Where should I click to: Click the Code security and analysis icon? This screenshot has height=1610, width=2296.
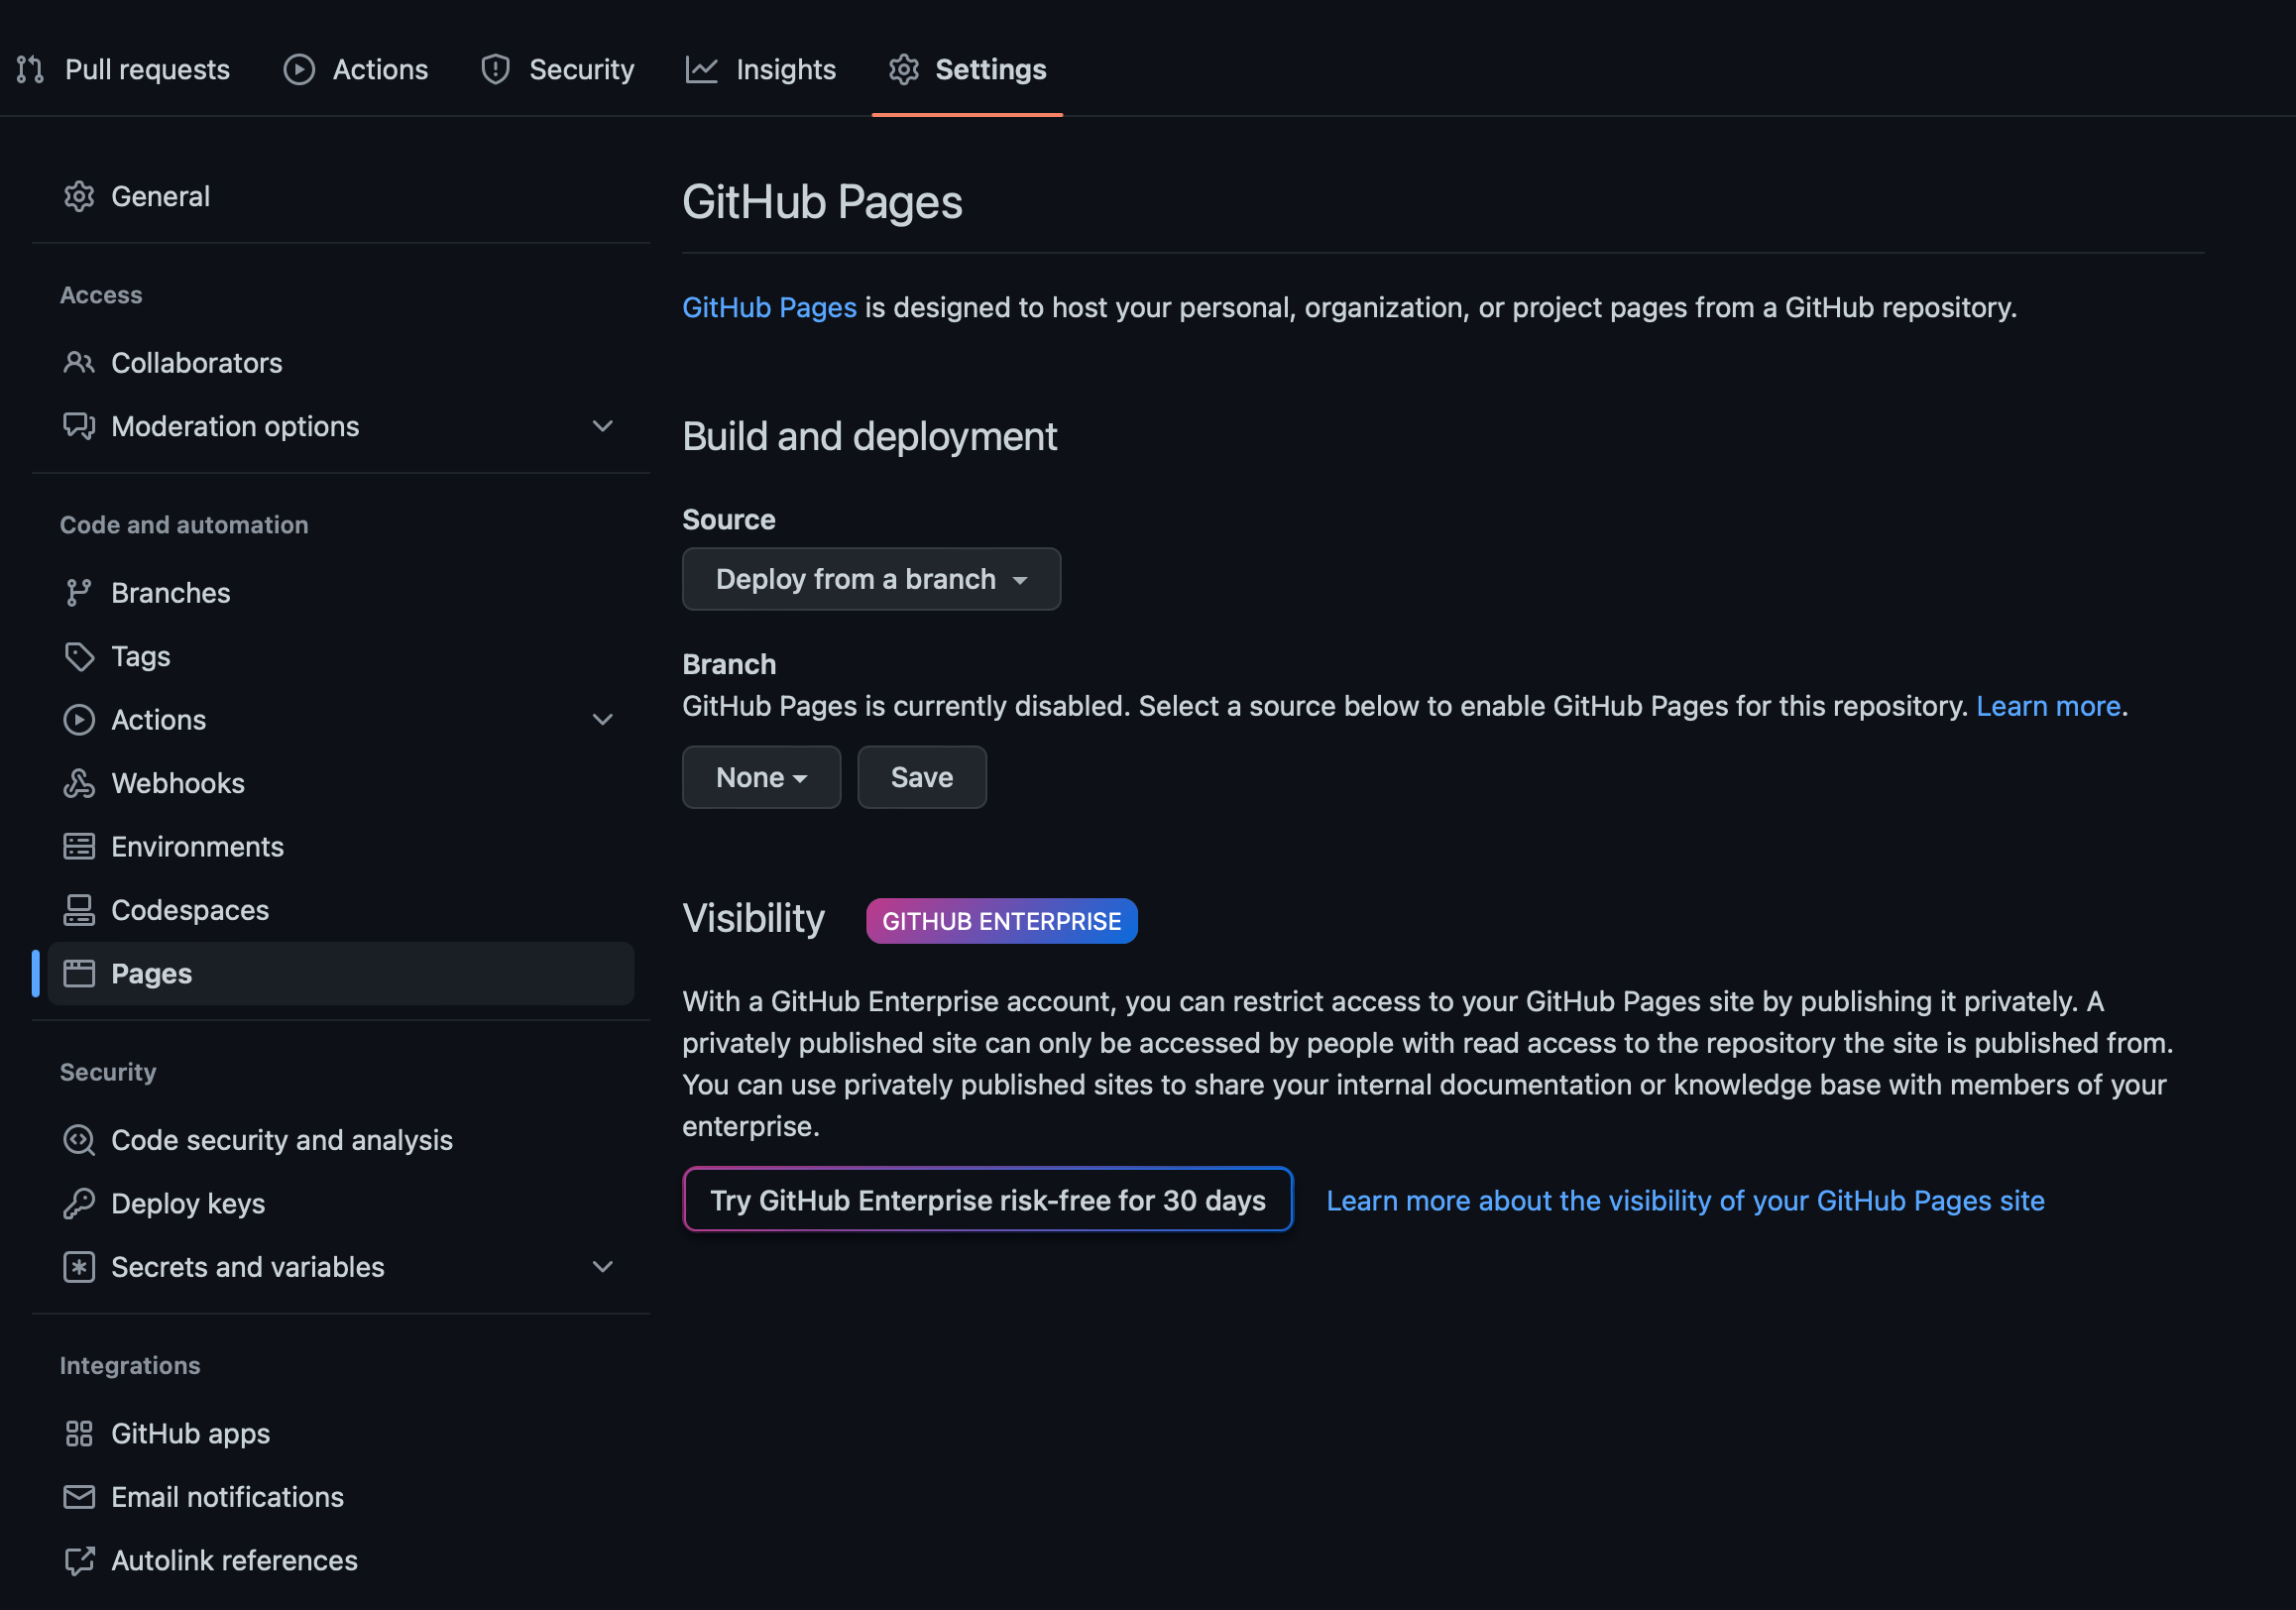pyautogui.click(x=79, y=1139)
